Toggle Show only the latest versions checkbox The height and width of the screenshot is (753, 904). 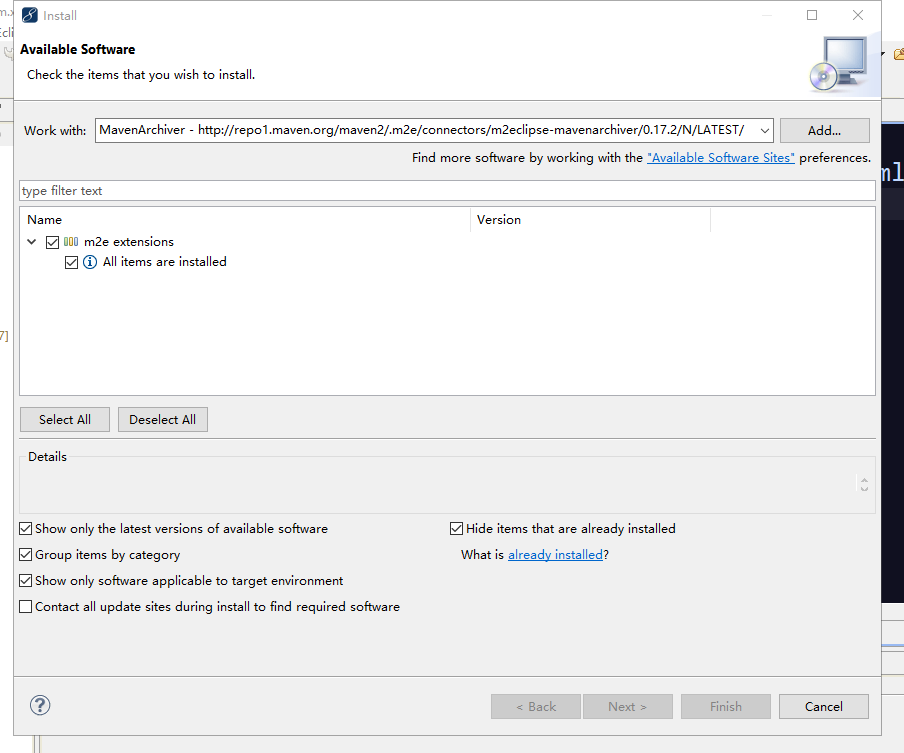tap(25, 529)
